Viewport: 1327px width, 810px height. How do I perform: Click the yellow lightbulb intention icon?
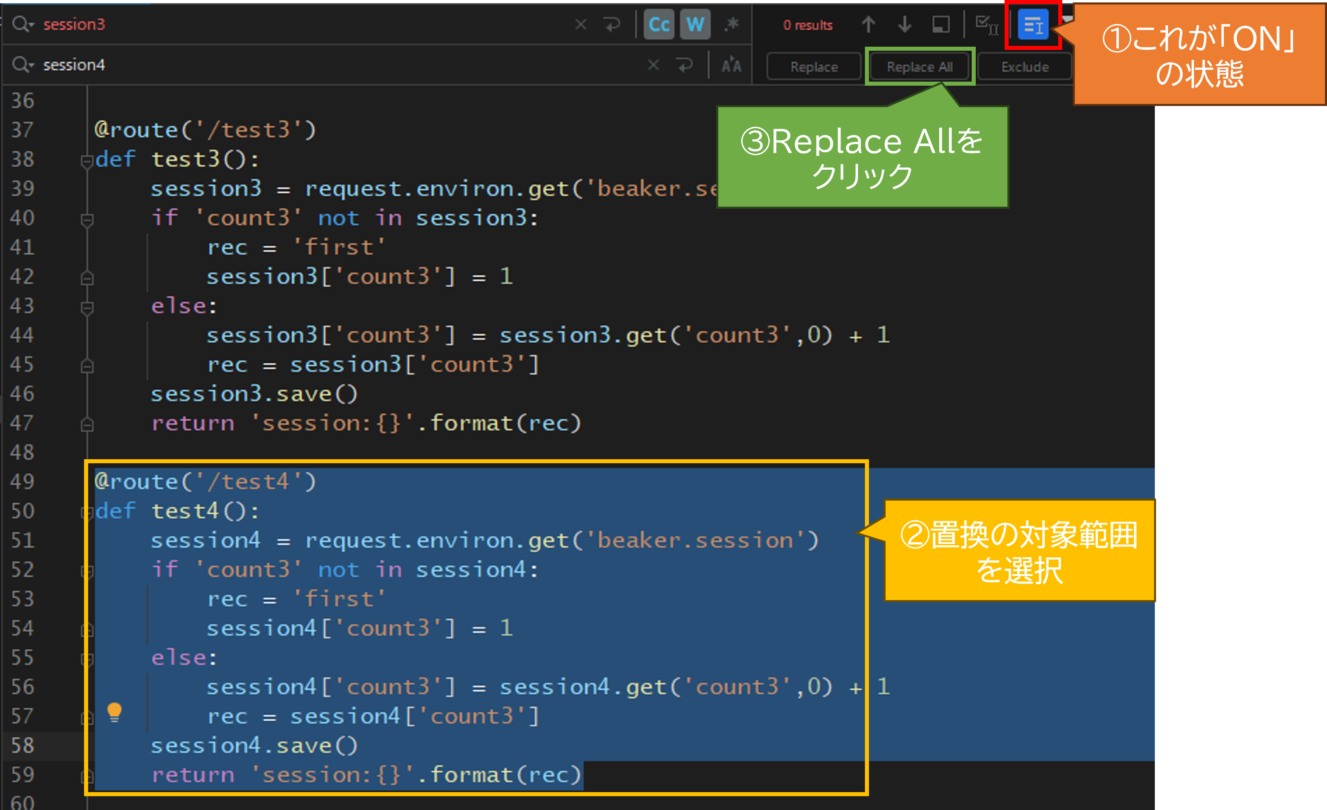pos(115,712)
